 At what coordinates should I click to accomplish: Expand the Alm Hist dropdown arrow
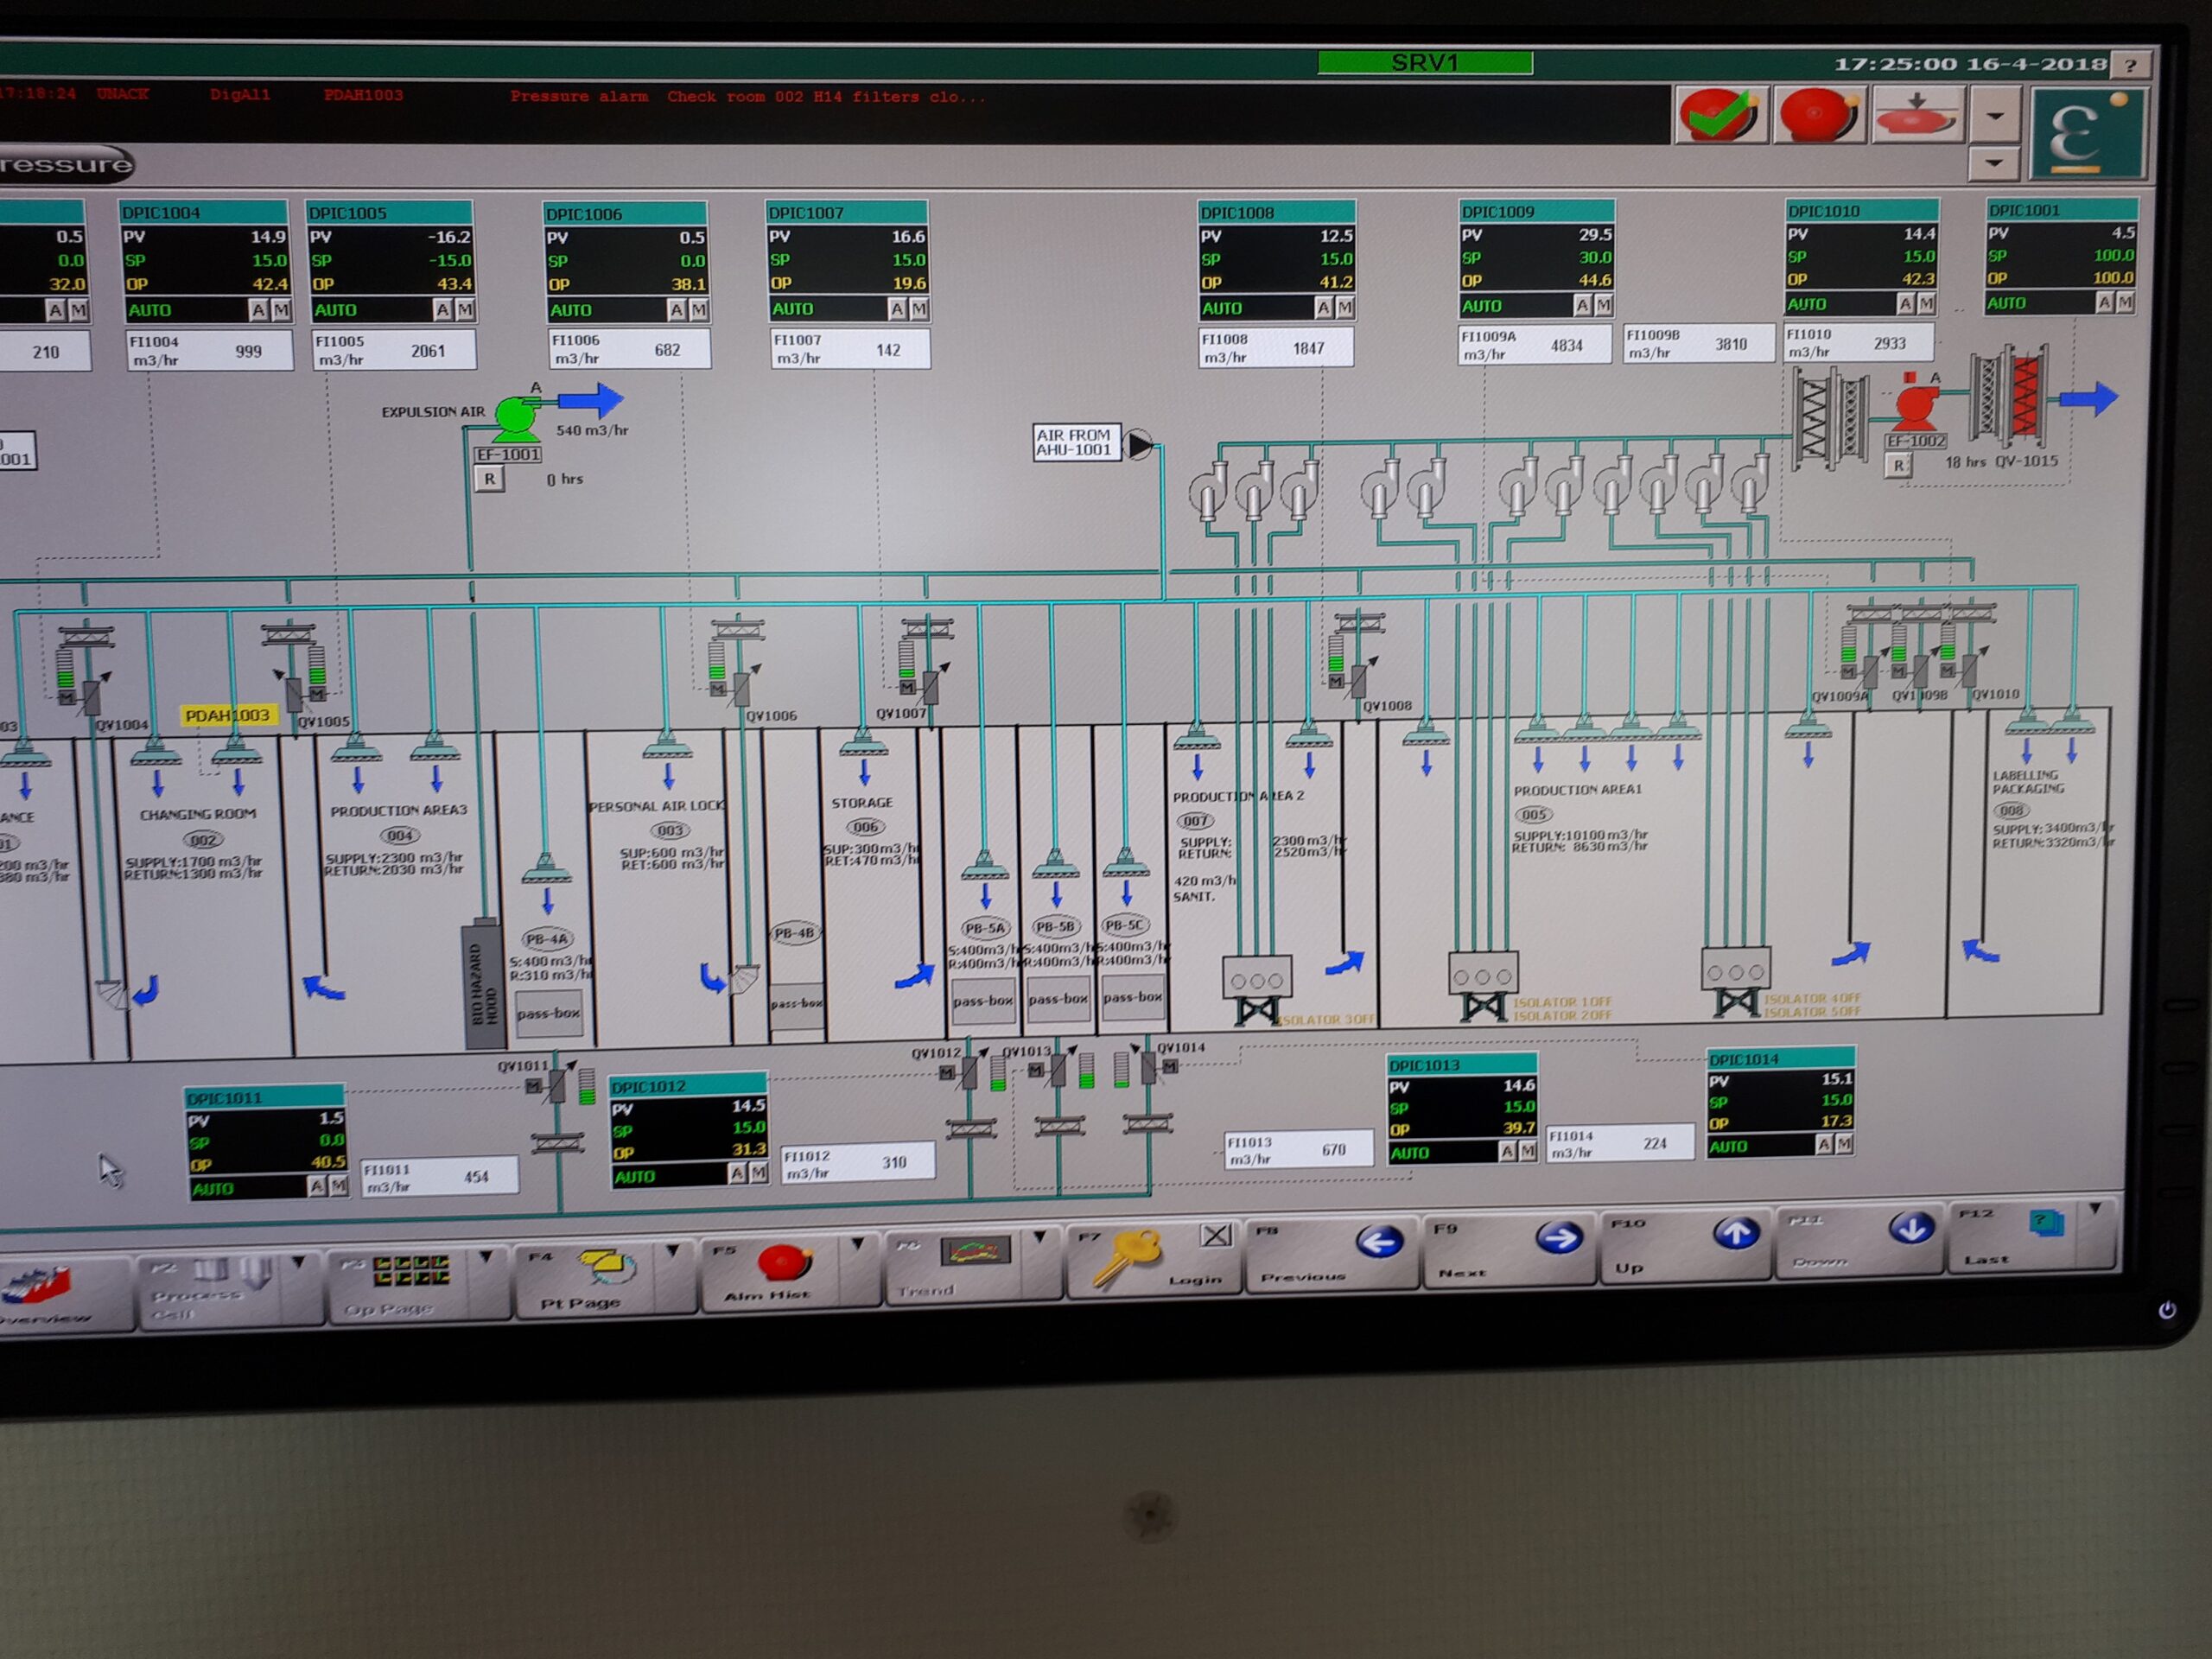[857, 1246]
